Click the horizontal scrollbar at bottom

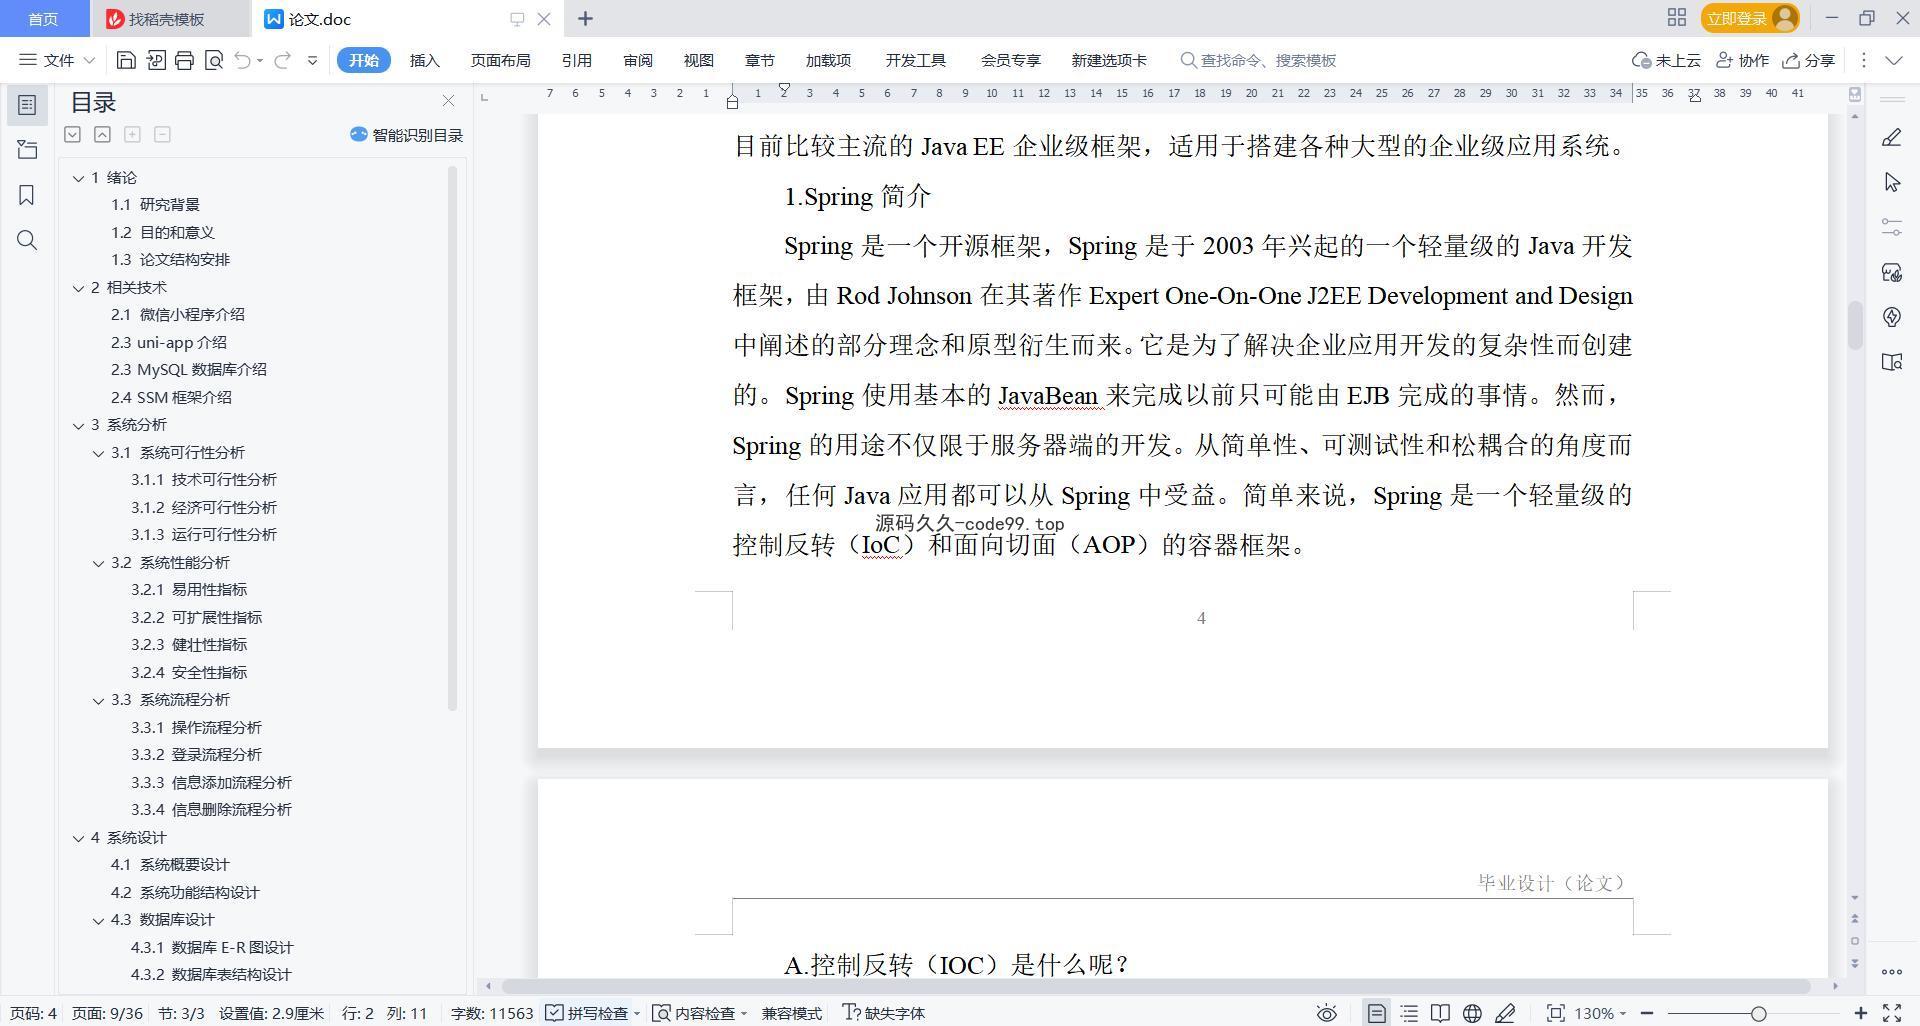click(1155, 986)
